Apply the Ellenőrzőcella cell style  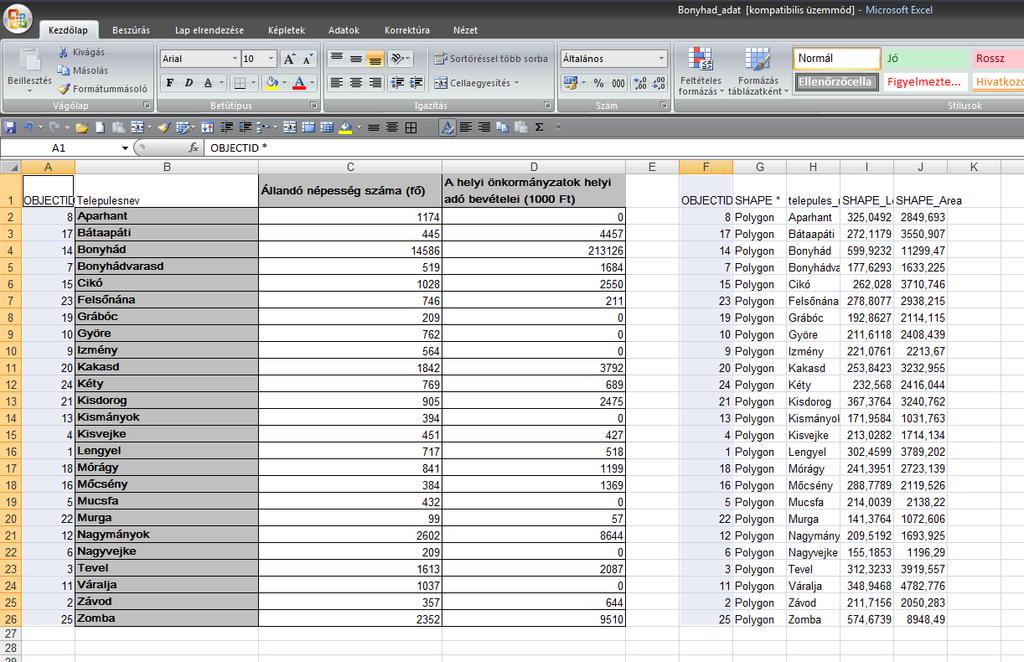pyautogui.click(x=837, y=82)
